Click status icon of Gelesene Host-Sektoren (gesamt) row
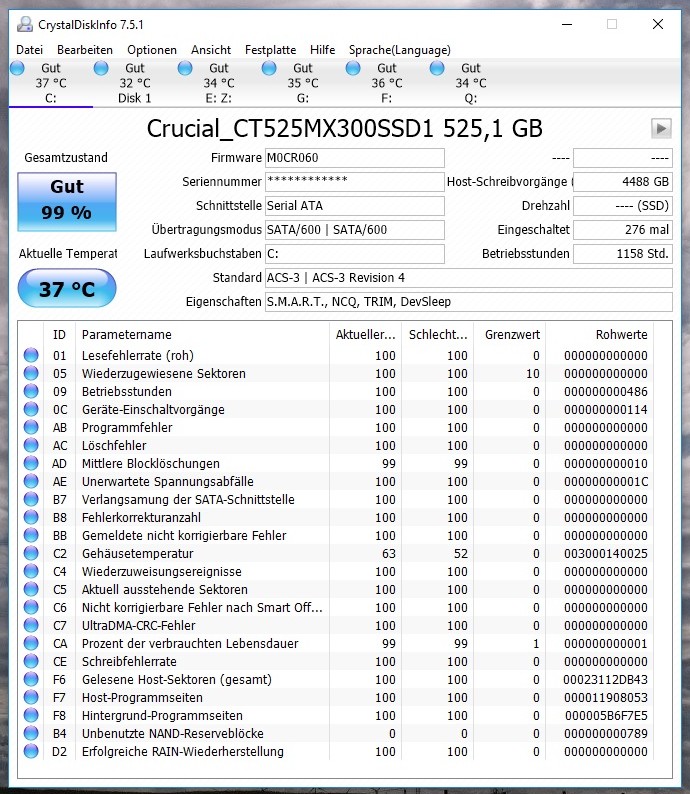 [31, 679]
